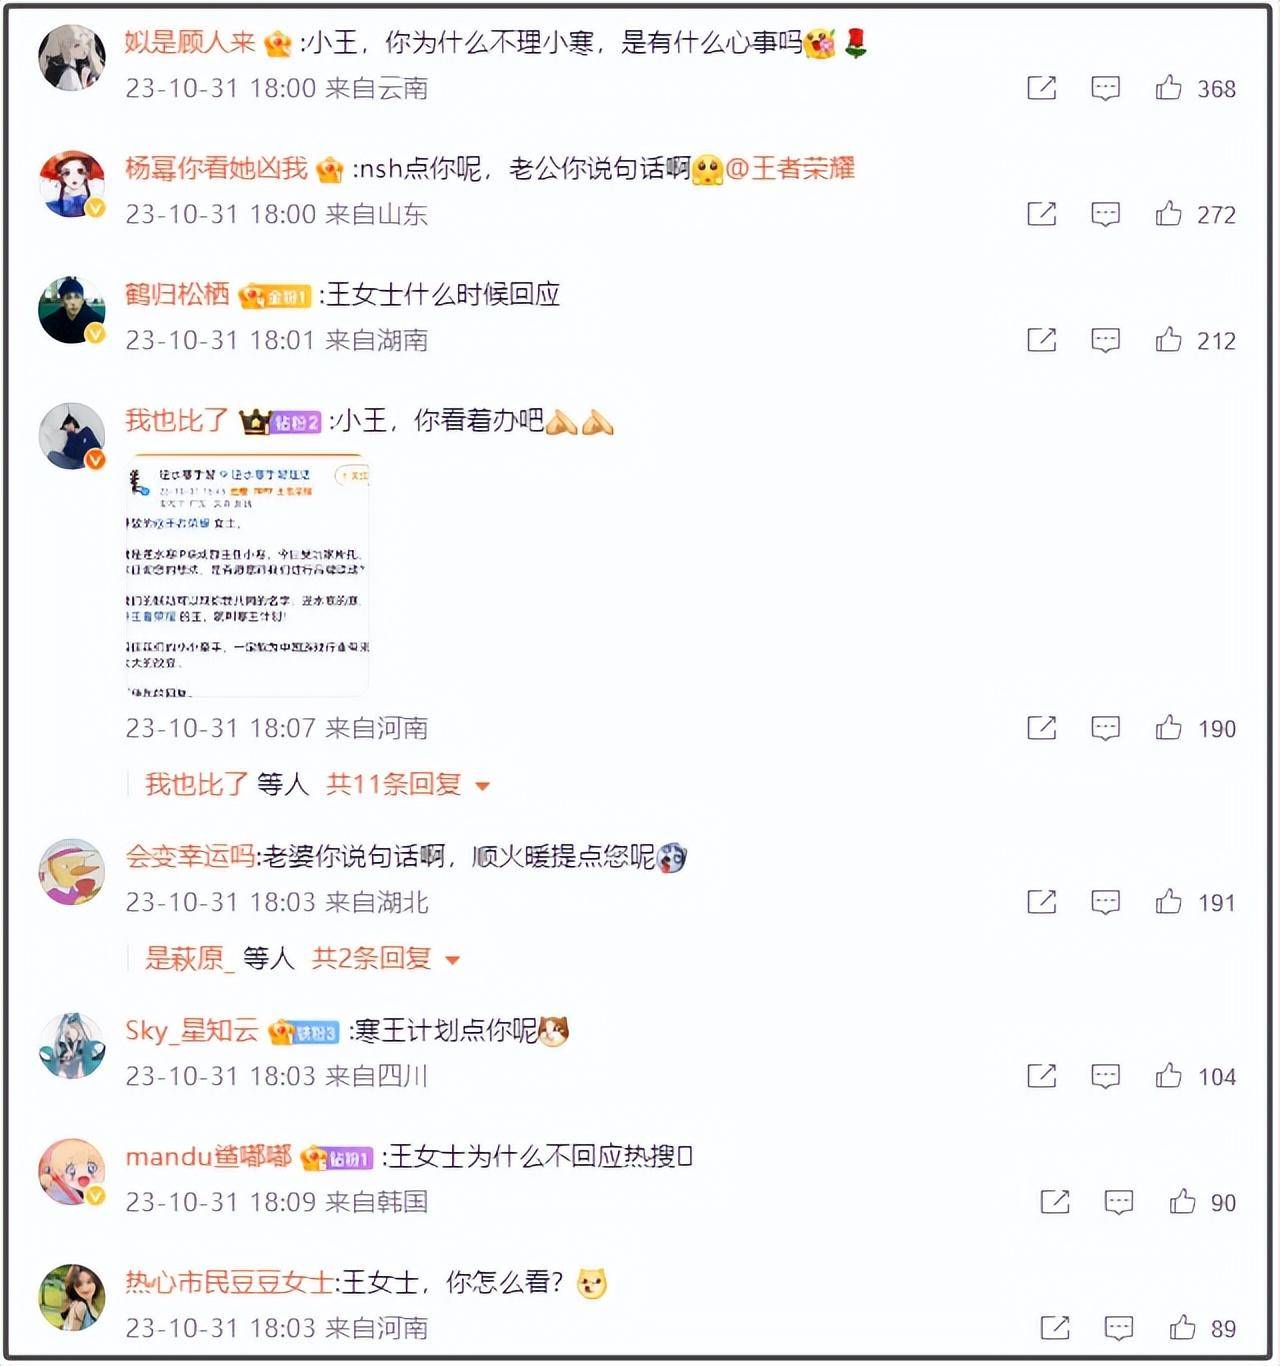Screen dimensions: 1280x1366
Task: Share the comment posted from 山东
Action: [1041, 214]
